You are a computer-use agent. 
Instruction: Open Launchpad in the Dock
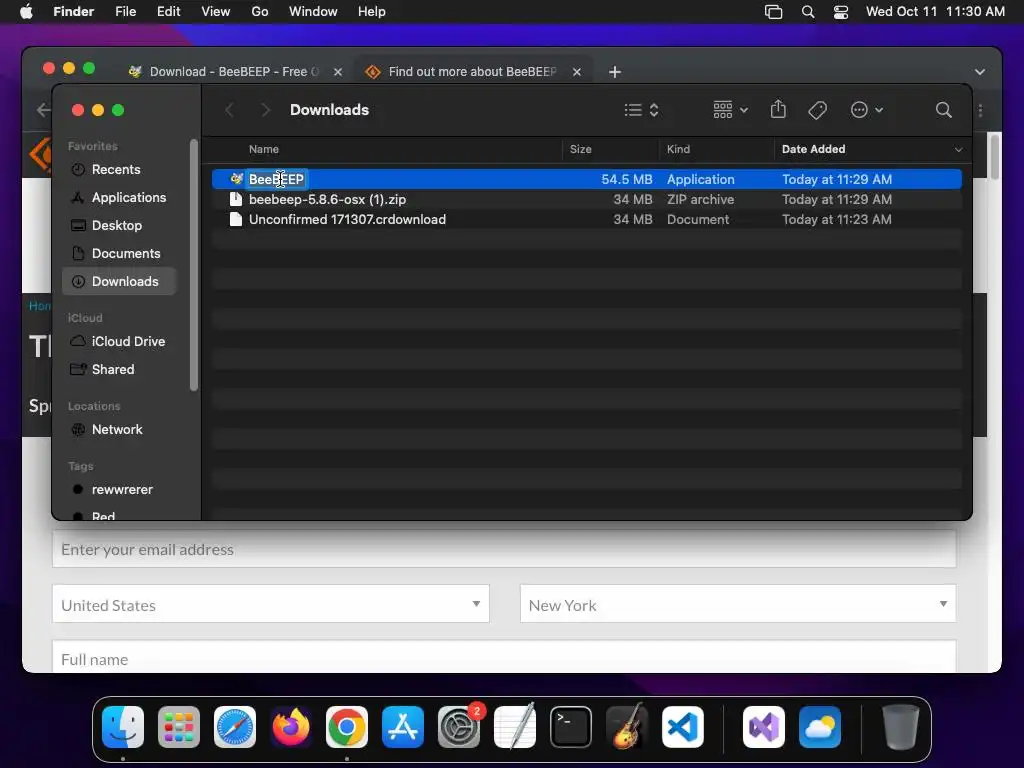tap(178, 726)
